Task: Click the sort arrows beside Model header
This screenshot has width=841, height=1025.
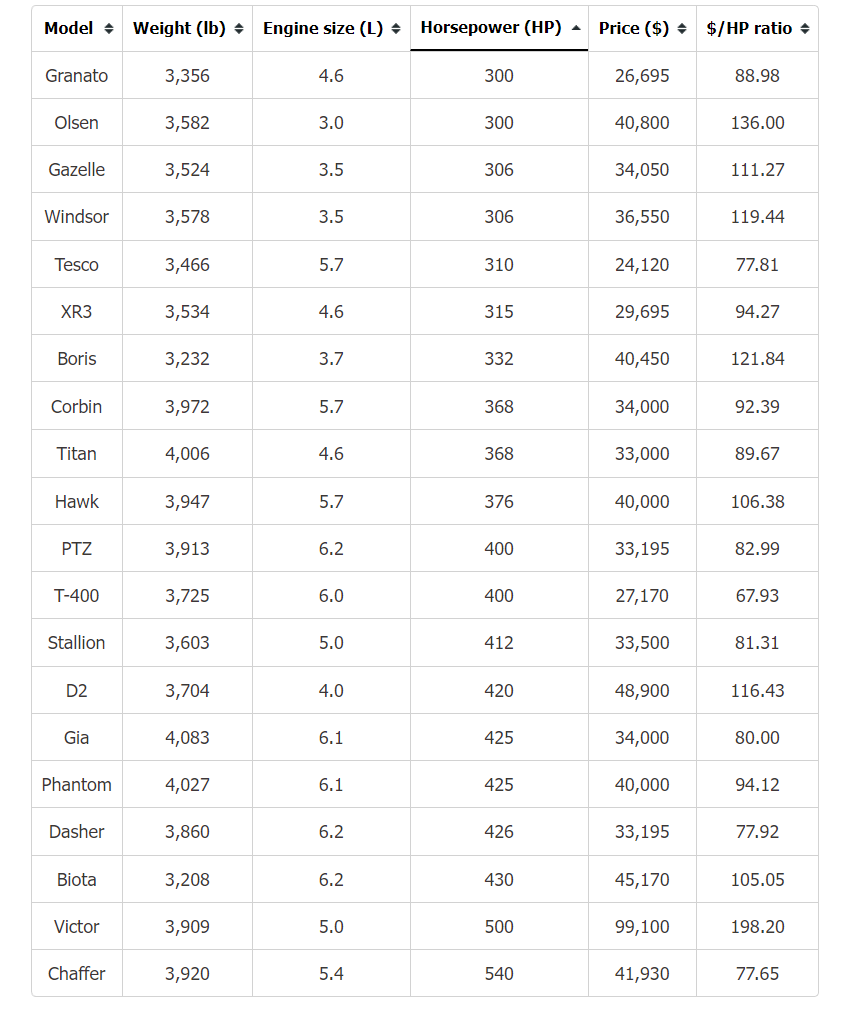Action: pyautogui.click(x=109, y=29)
